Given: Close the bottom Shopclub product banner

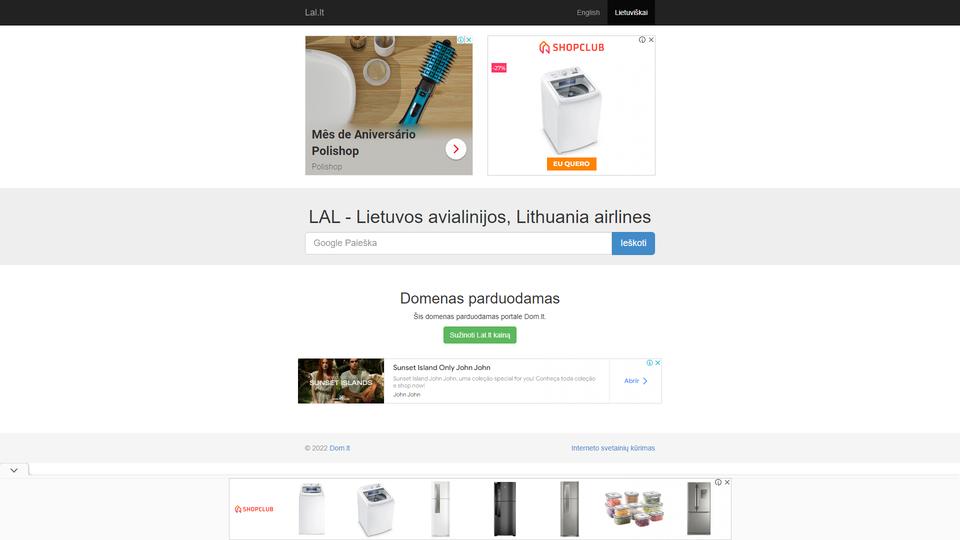Looking at the screenshot, I should [727, 482].
